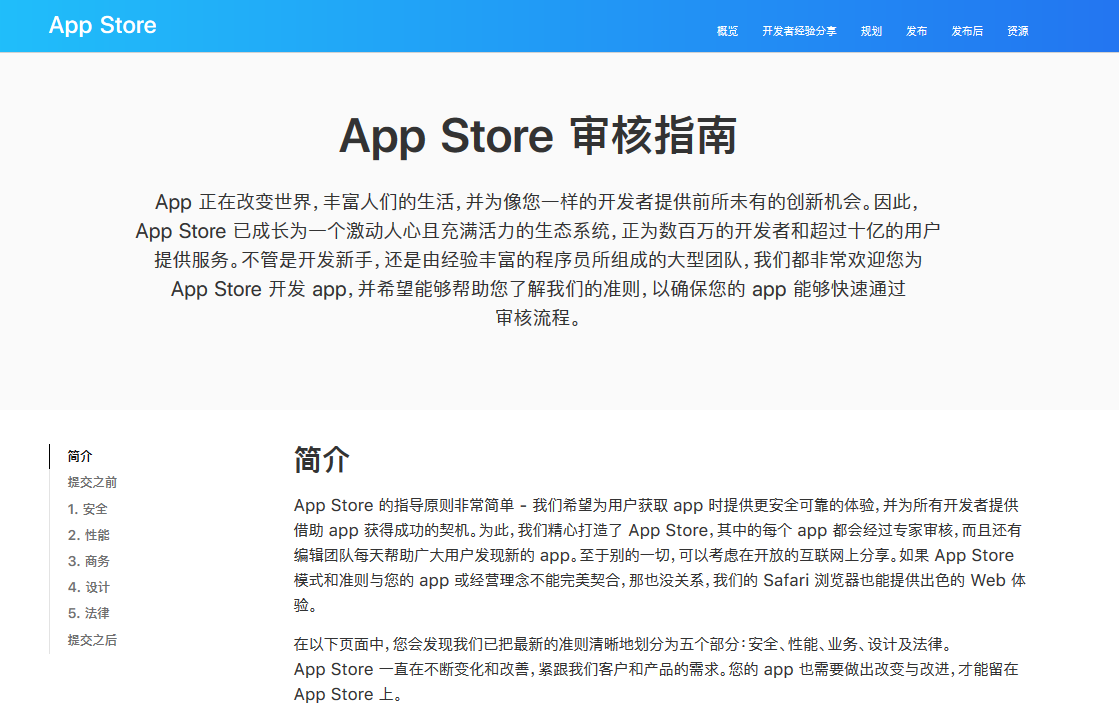
Task: Click the paragraph starting with App Store 的指导原则
Action: click(660, 555)
